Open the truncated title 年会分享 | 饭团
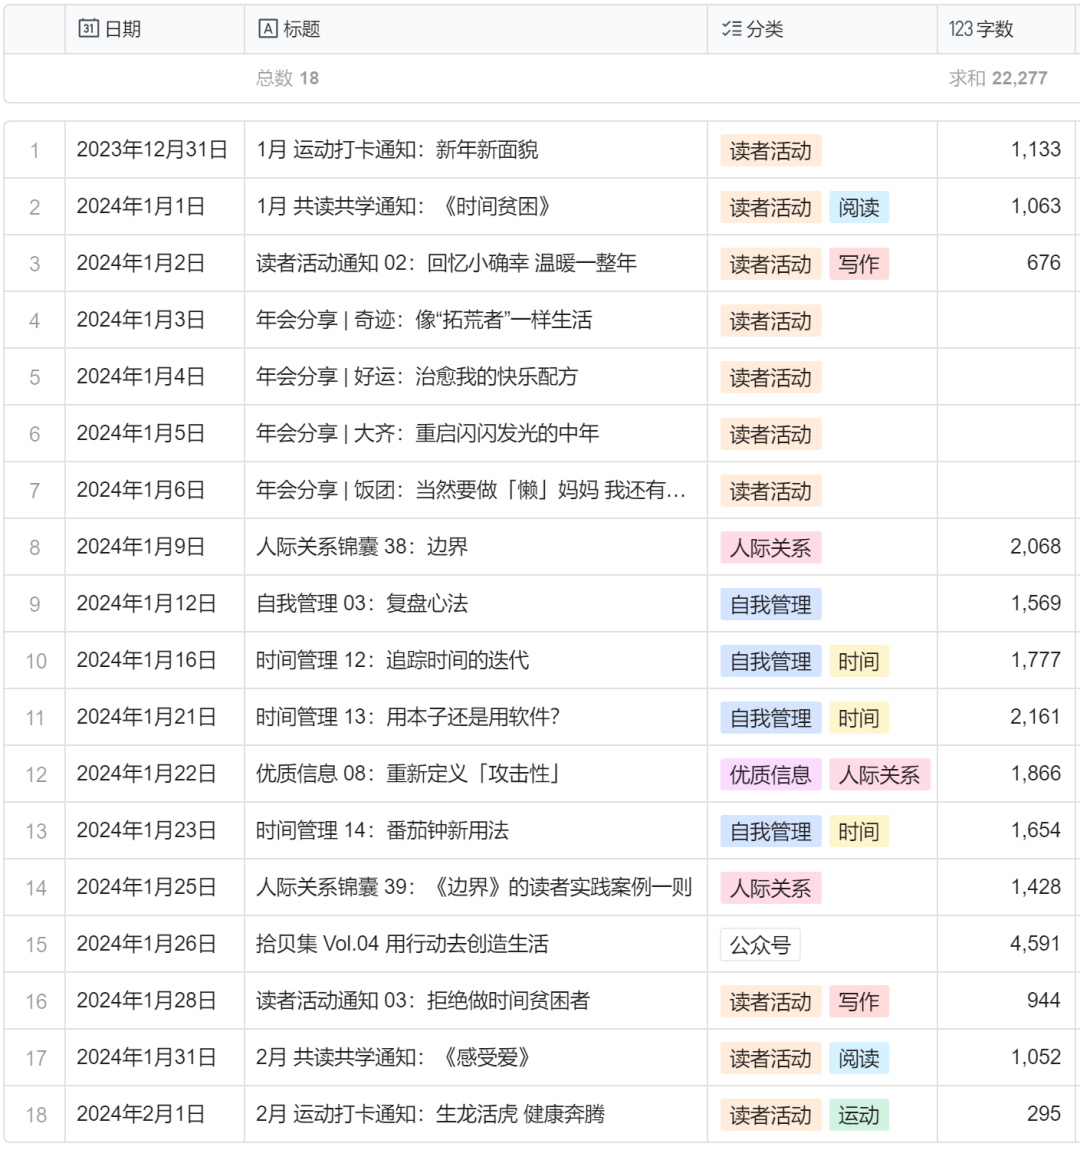Viewport: 1080px width, 1150px height. 471,490
